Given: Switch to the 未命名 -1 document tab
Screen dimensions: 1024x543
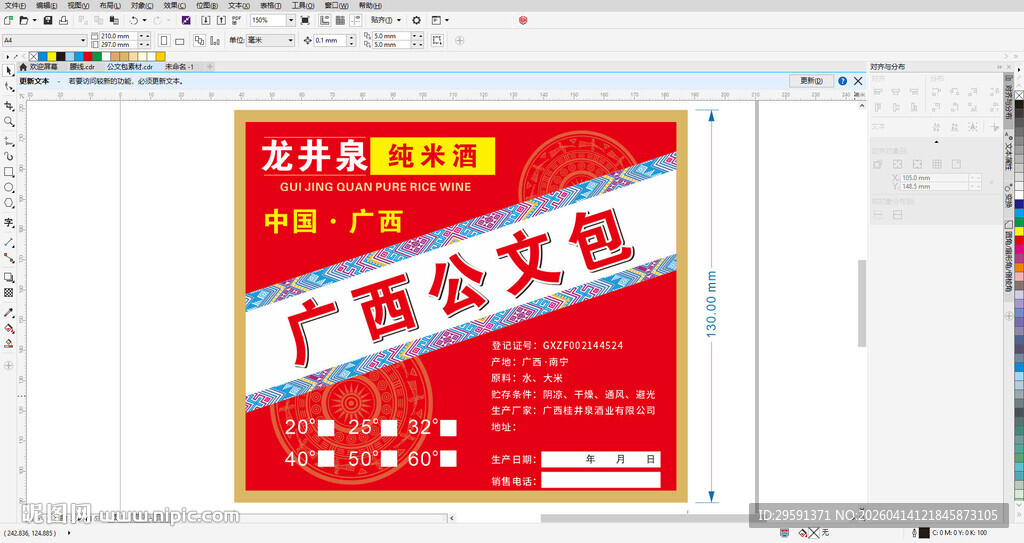Looking at the screenshot, I should [x=179, y=67].
